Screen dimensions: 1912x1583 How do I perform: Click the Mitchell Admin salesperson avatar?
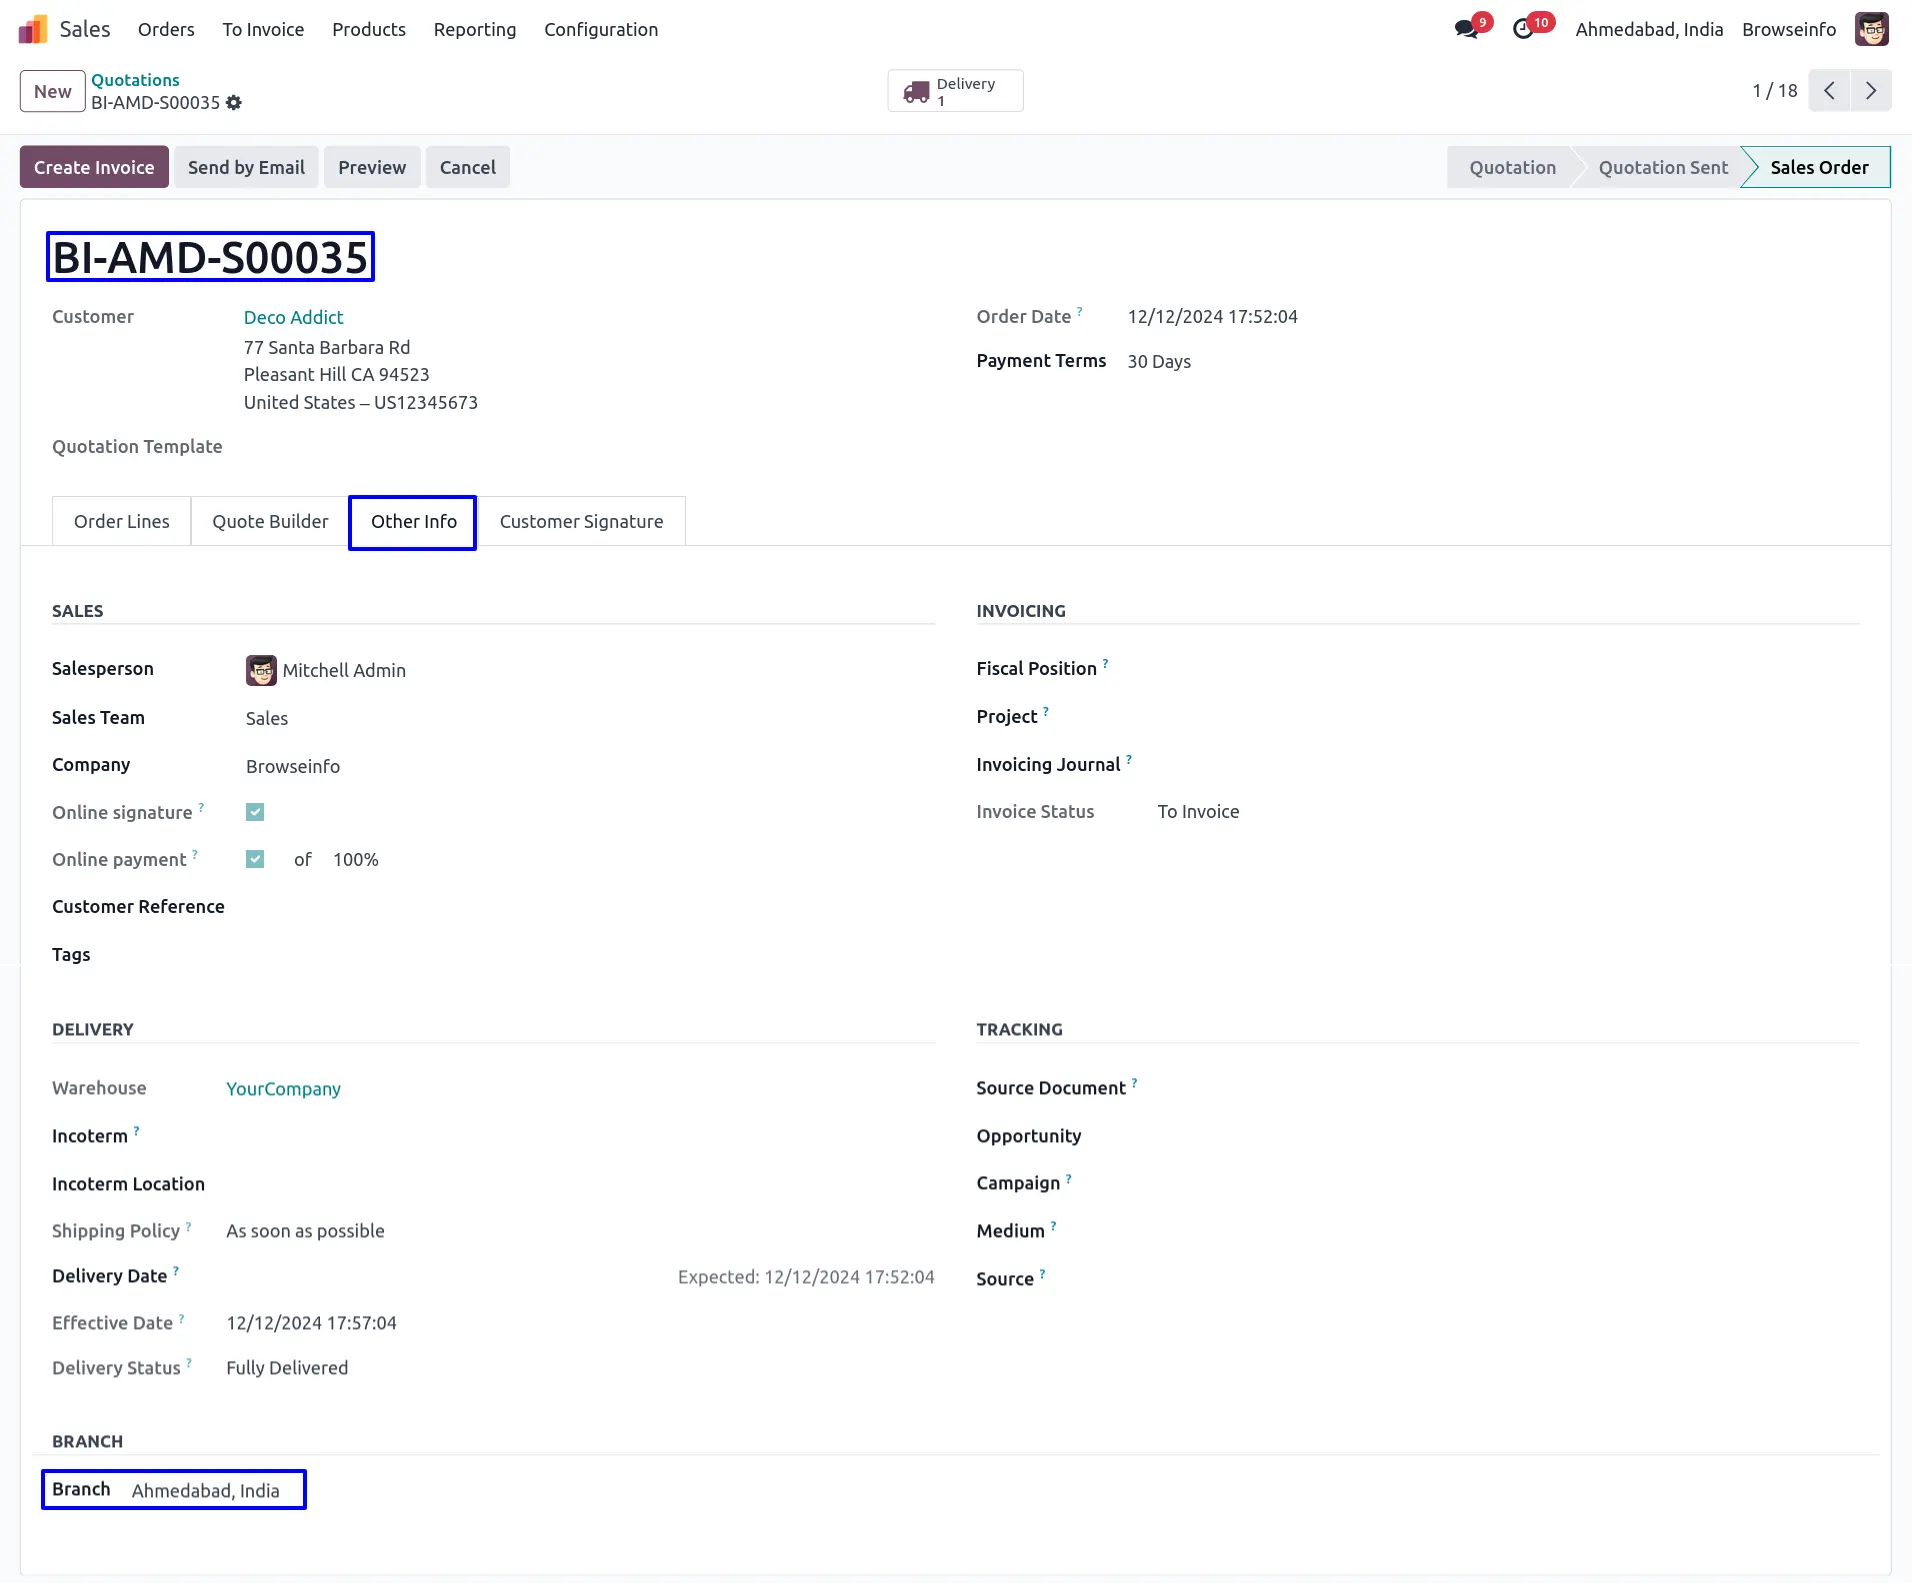(261, 670)
